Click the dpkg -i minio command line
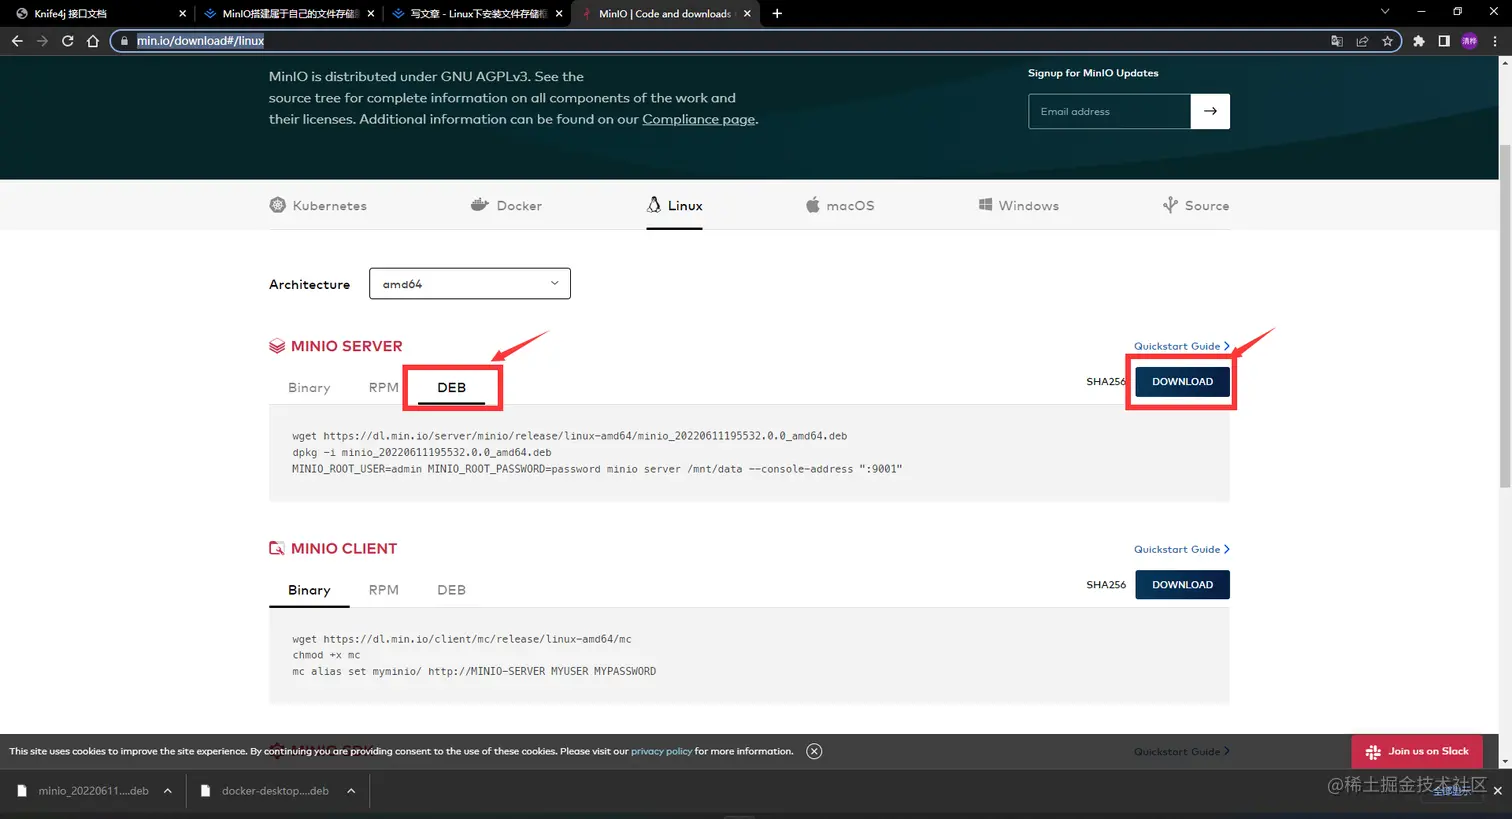 [421, 452]
